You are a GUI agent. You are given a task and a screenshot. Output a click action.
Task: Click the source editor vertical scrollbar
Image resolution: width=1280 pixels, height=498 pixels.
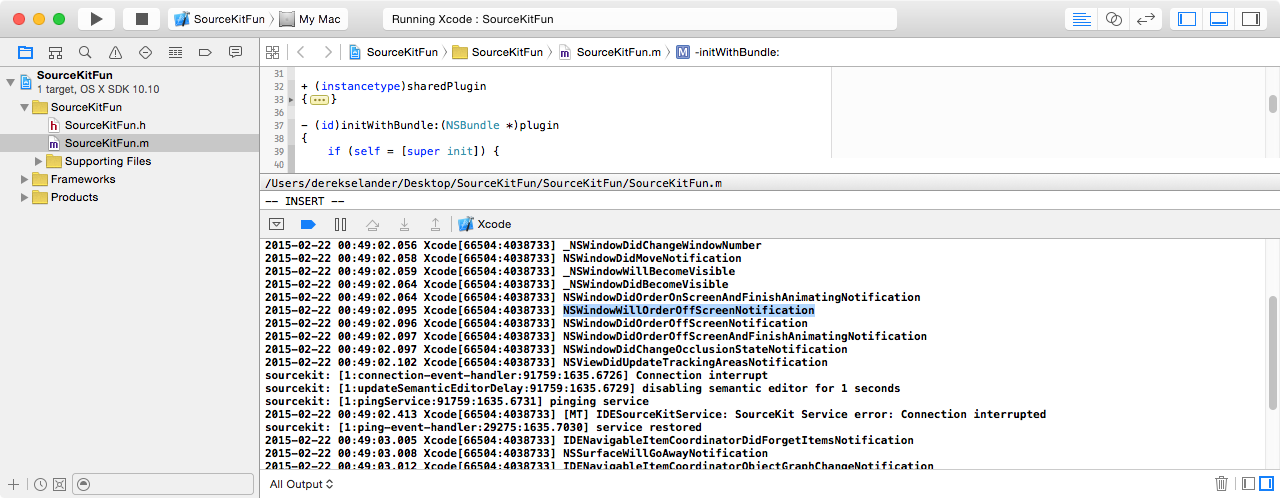(1272, 105)
